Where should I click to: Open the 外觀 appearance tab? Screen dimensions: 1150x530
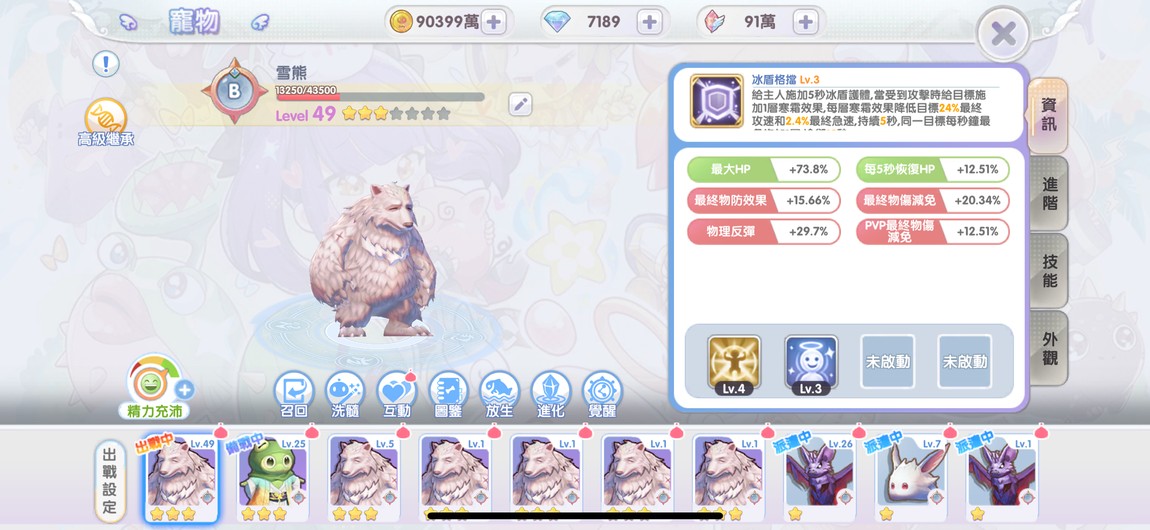pos(1049,347)
